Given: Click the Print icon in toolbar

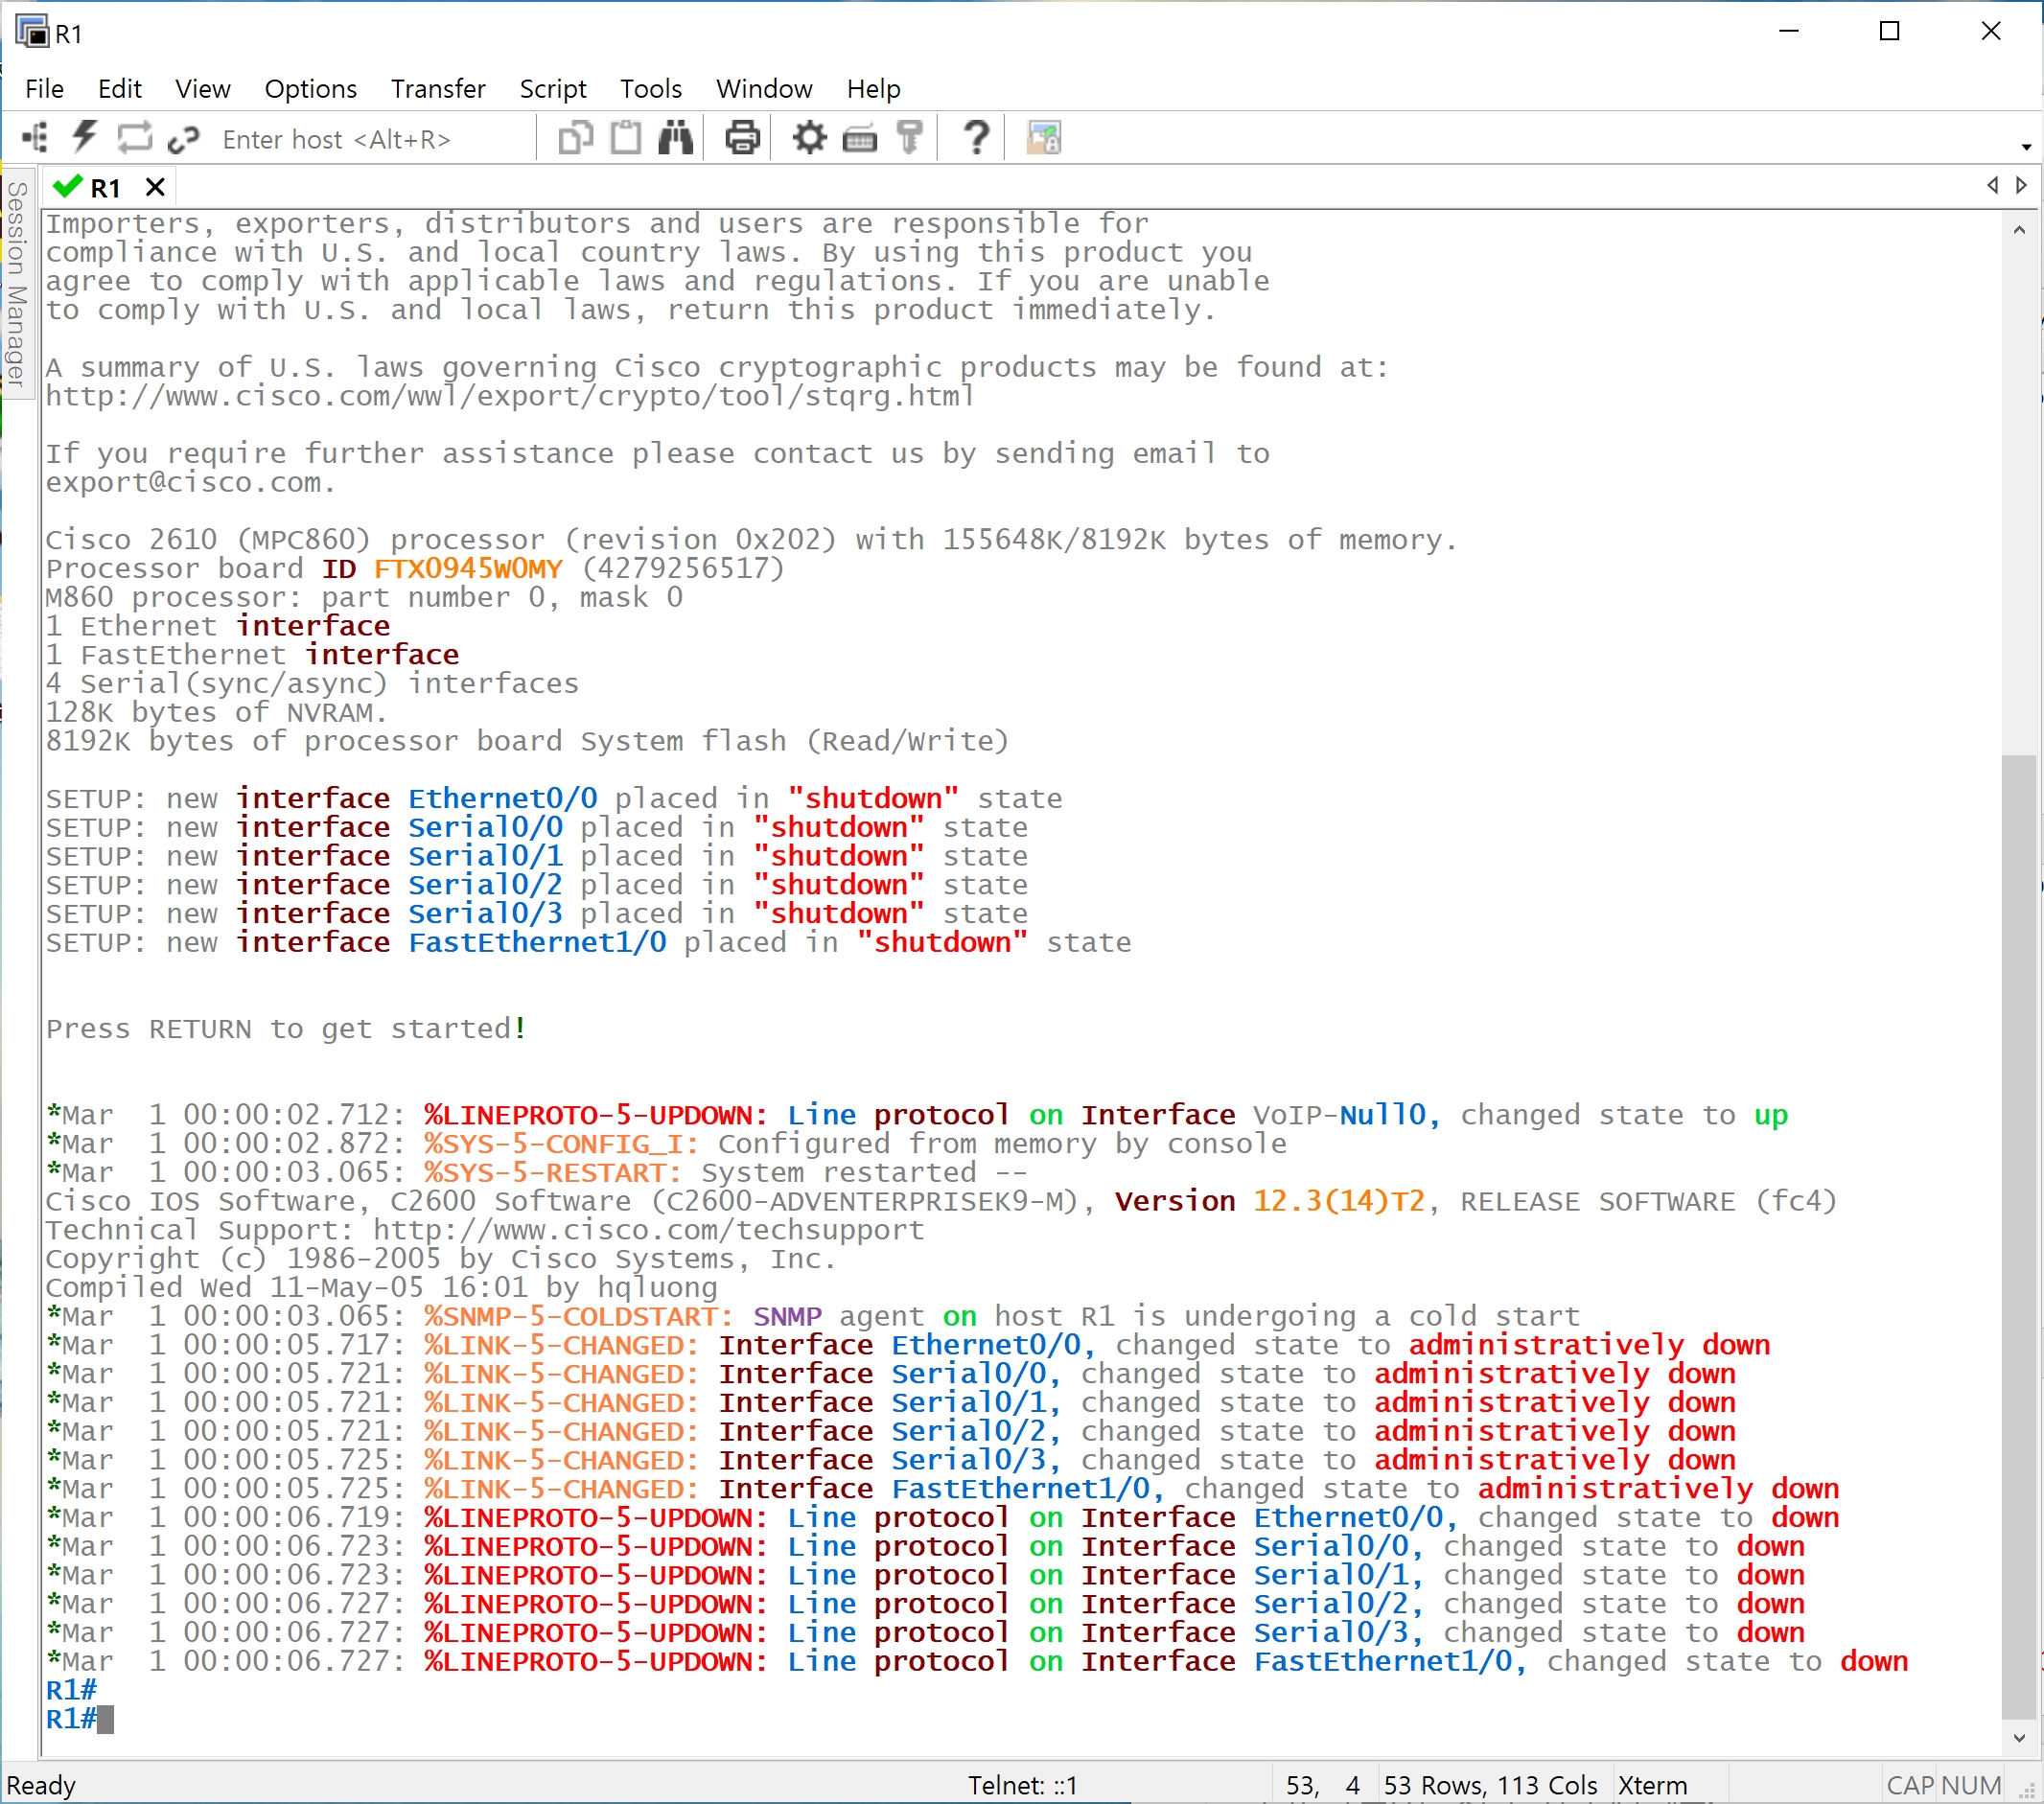Looking at the screenshot, I should (742, 138).
